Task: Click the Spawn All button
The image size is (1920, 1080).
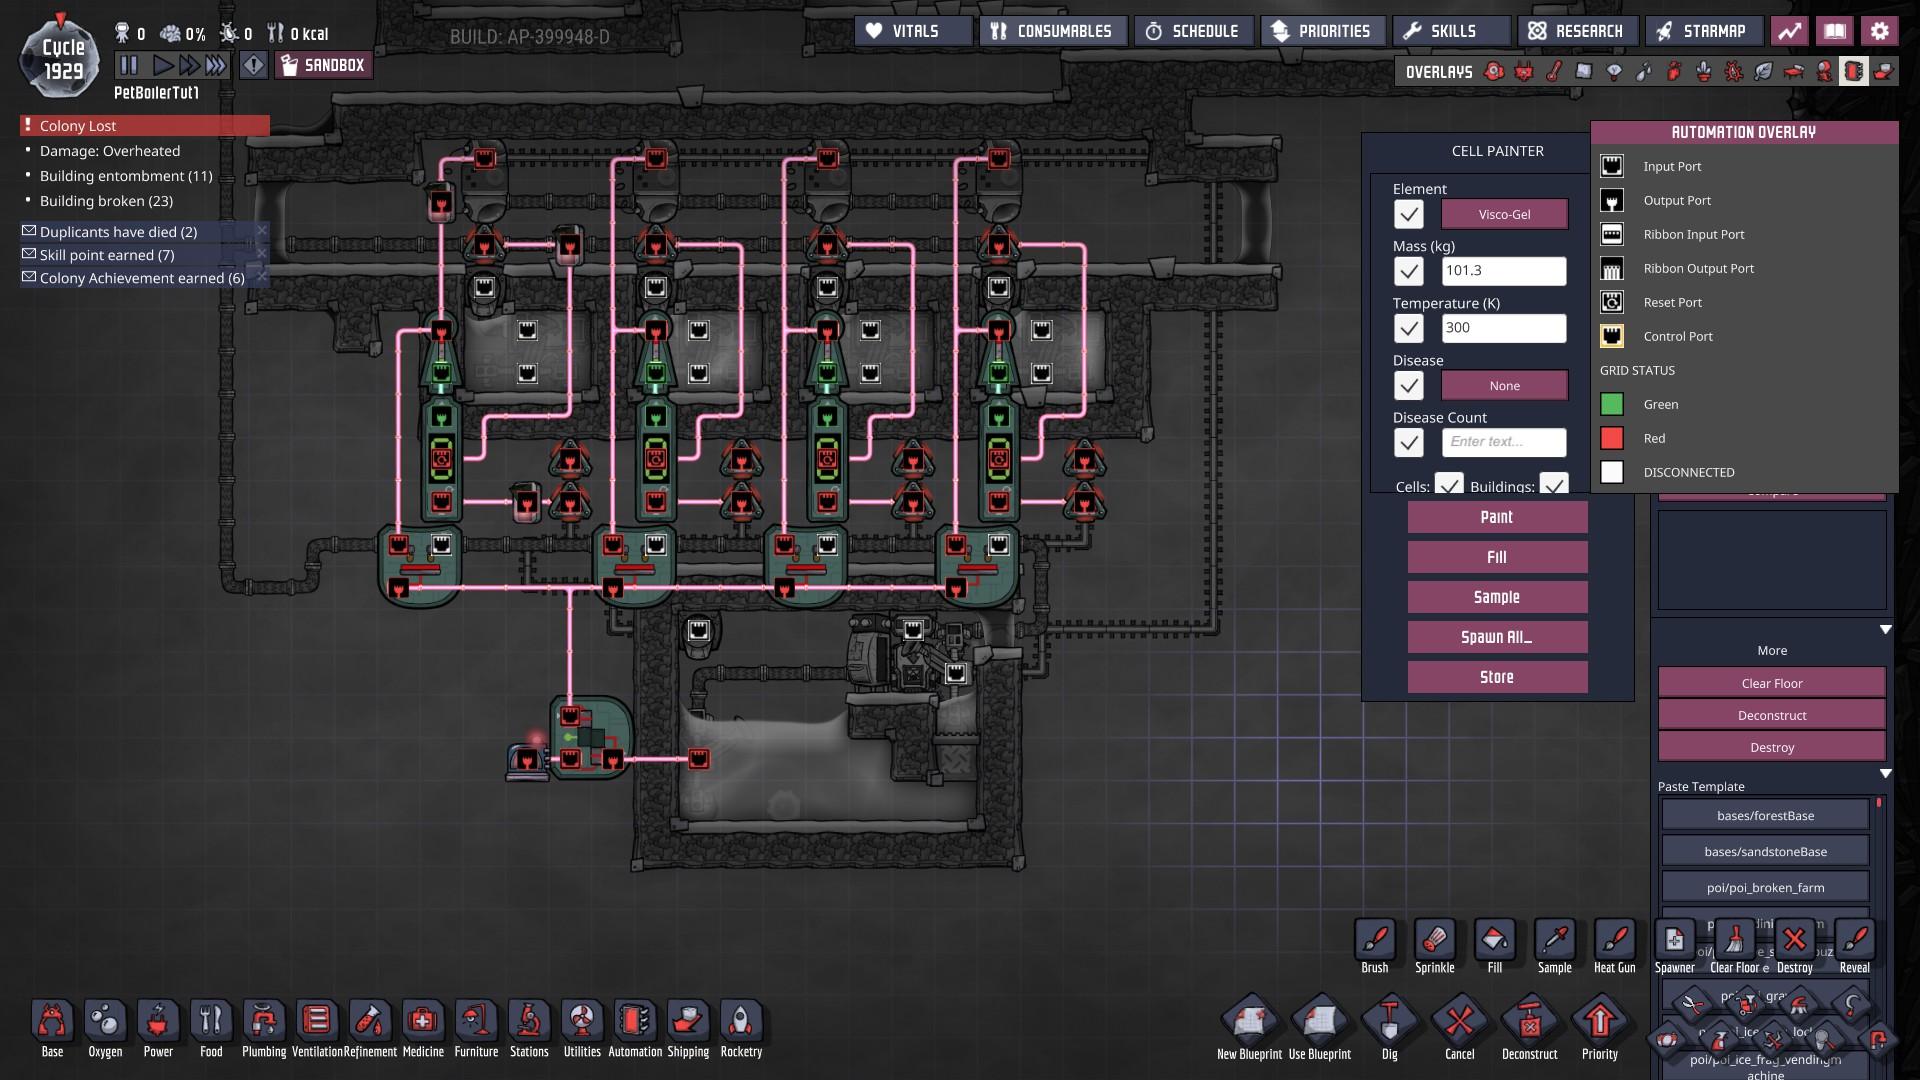Action: click(1497, 637)
